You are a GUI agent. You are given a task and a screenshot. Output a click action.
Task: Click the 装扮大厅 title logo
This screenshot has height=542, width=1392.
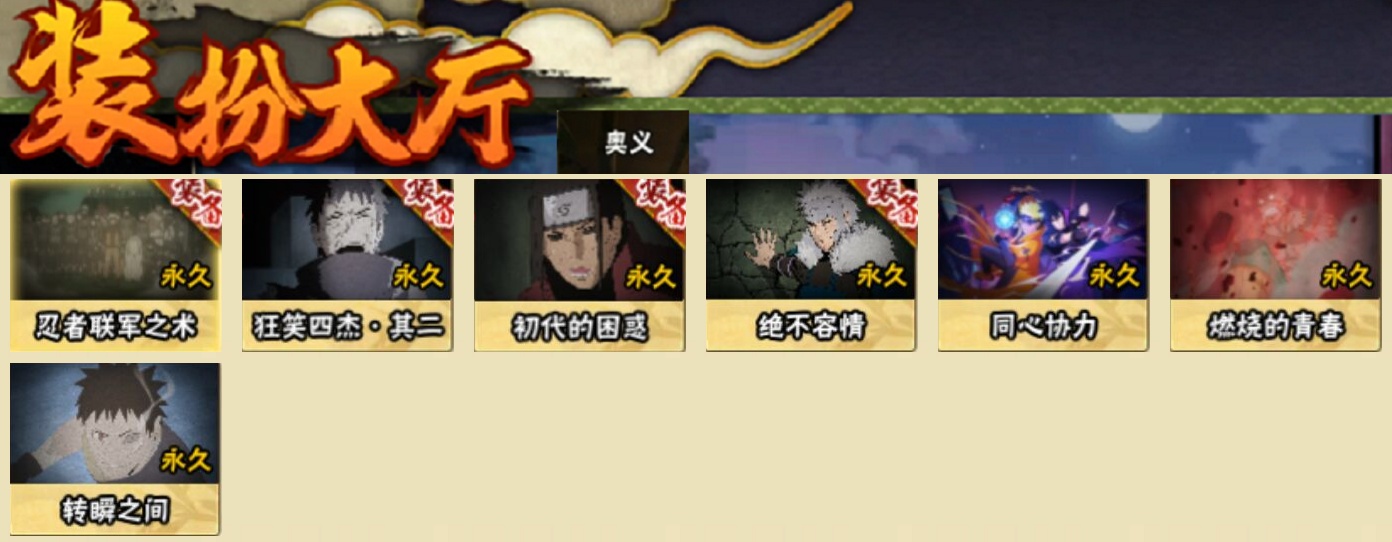(270, 88)
